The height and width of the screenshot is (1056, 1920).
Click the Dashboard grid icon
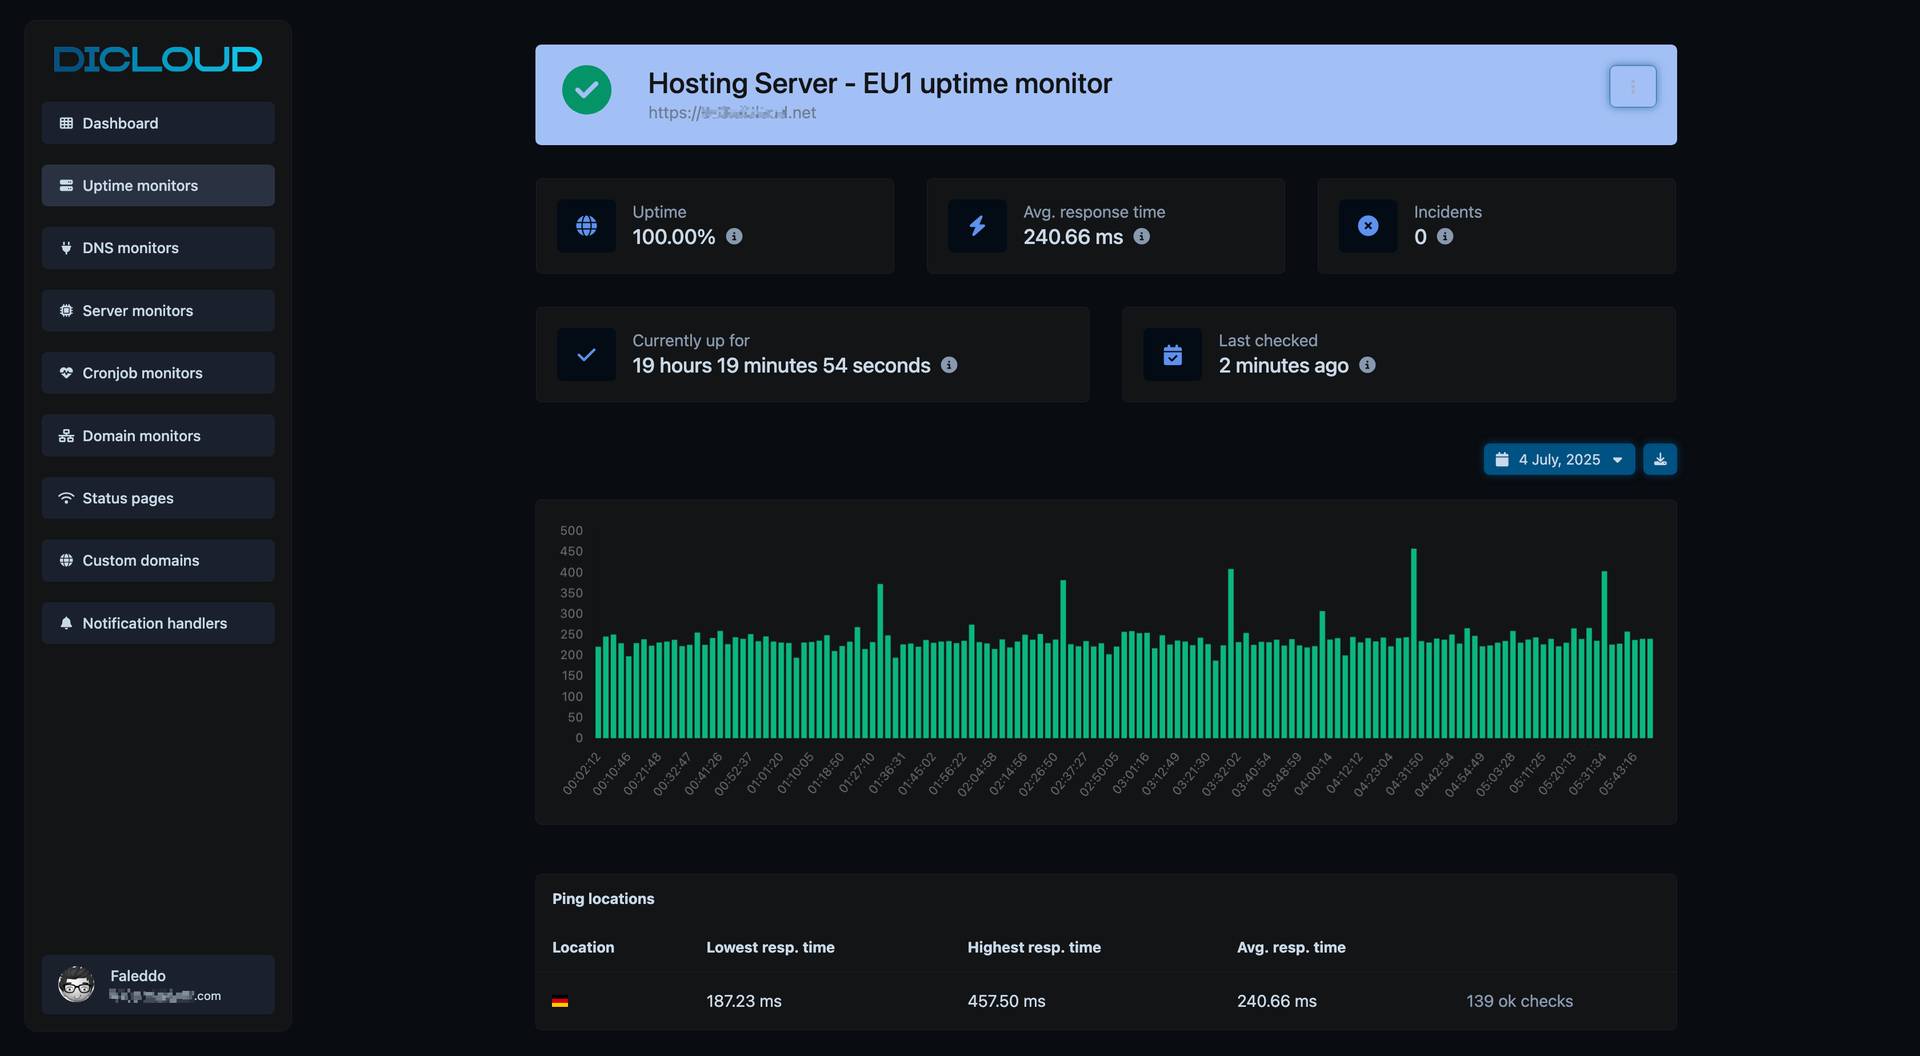click(x=66, y=123)
